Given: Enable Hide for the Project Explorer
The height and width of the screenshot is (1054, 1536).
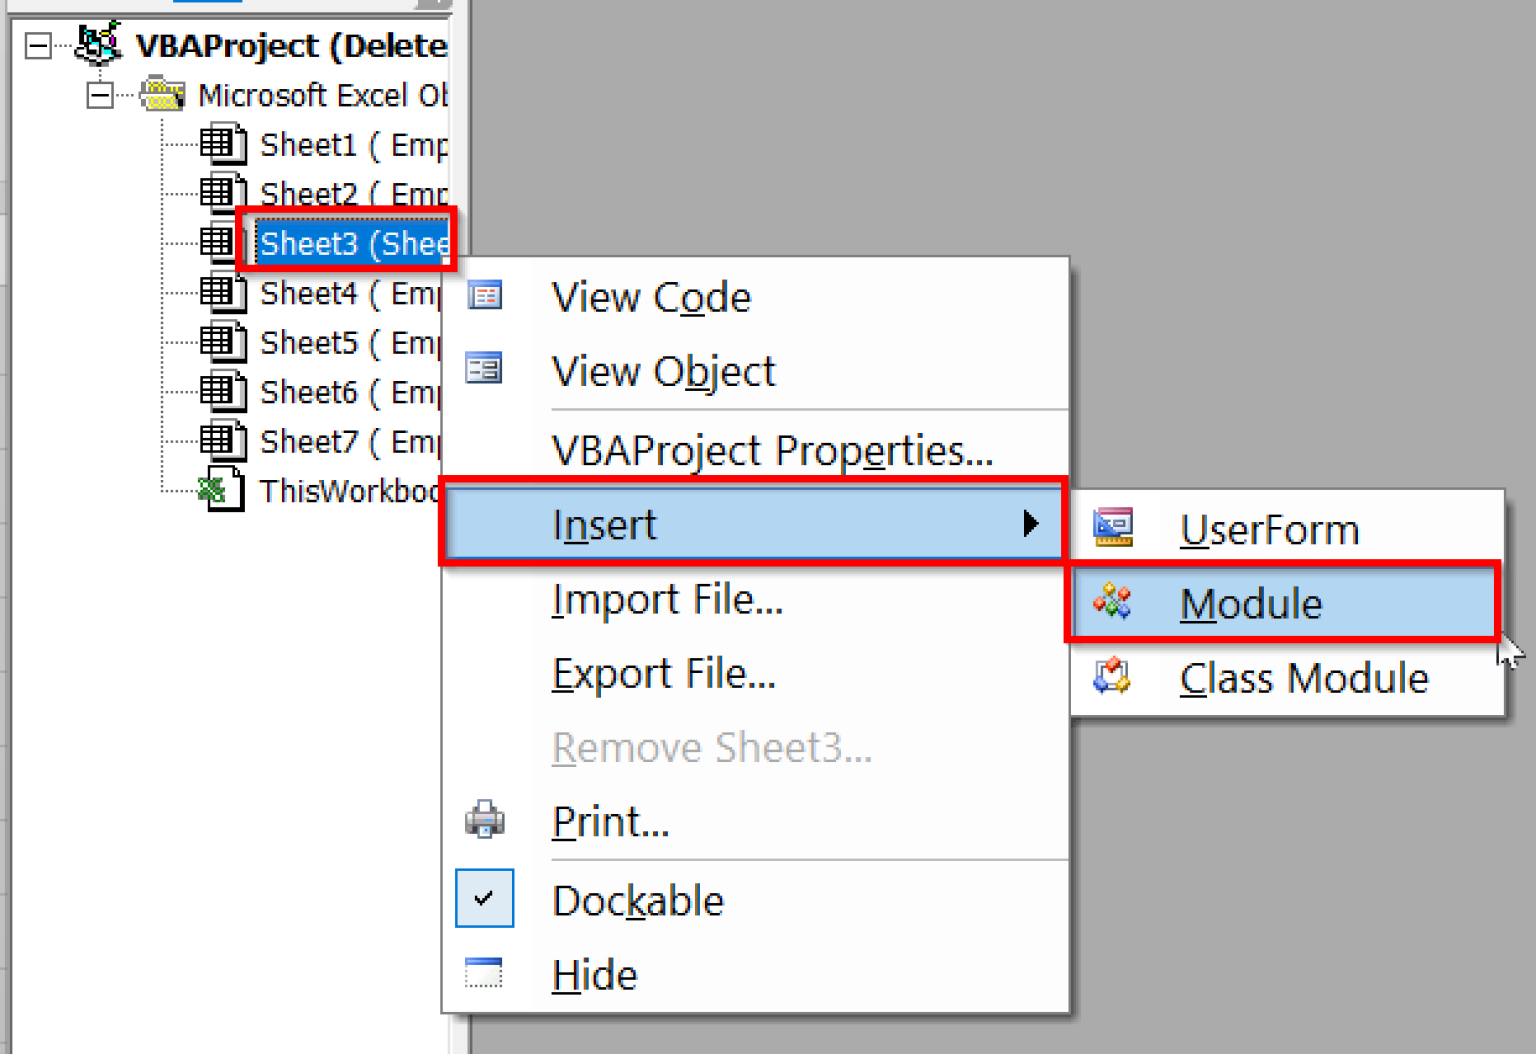Looking at the screenshot, I should [594, 974].
